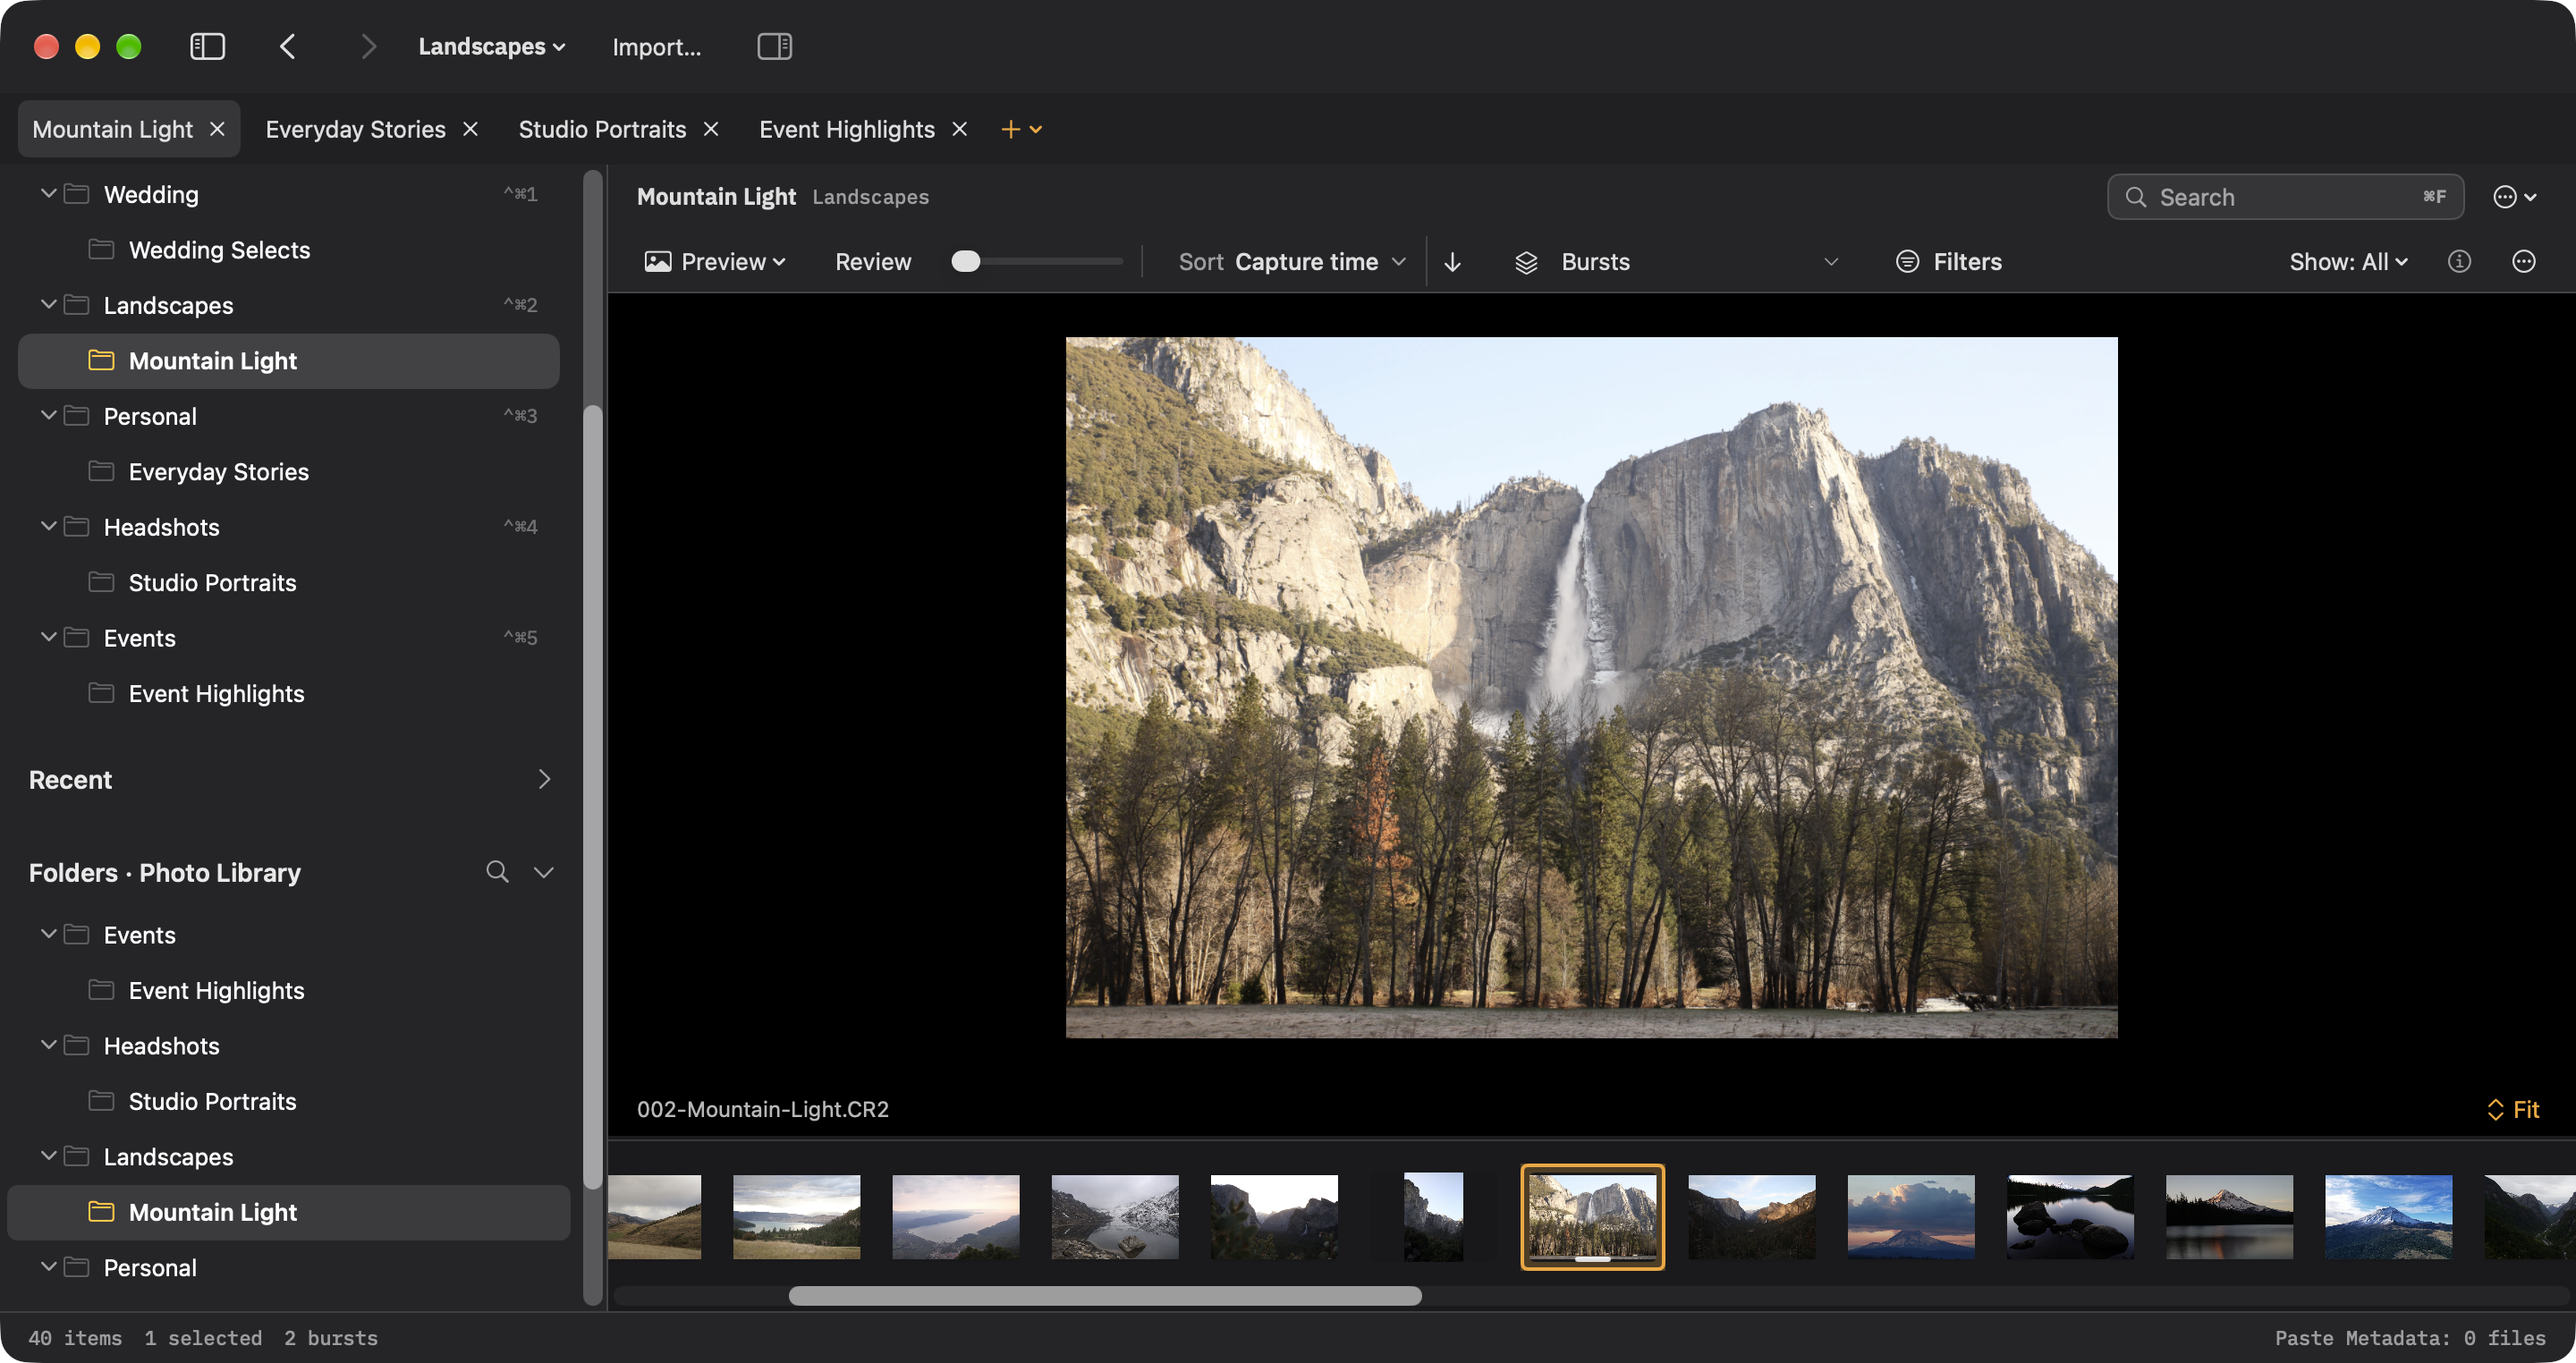Click the Bursts stack icon
Viewport: 2576px width, 1363px height.
tap(1526, 262)
